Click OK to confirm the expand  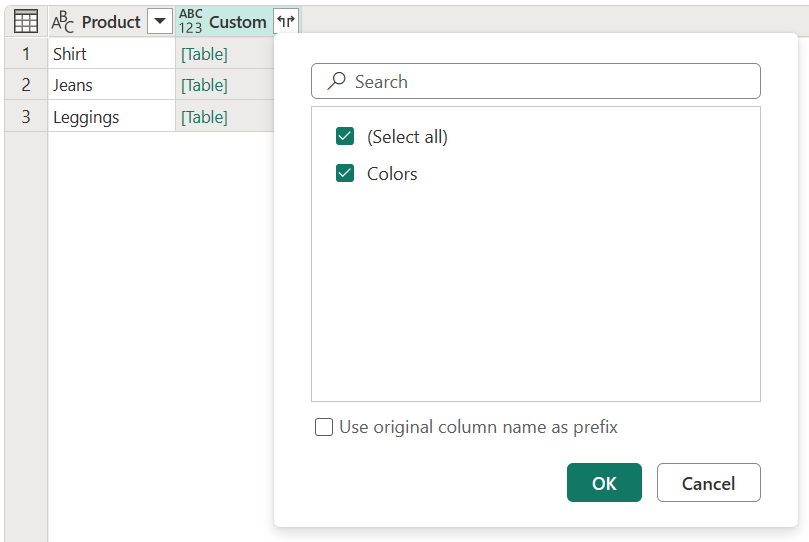tap(604, 483)
